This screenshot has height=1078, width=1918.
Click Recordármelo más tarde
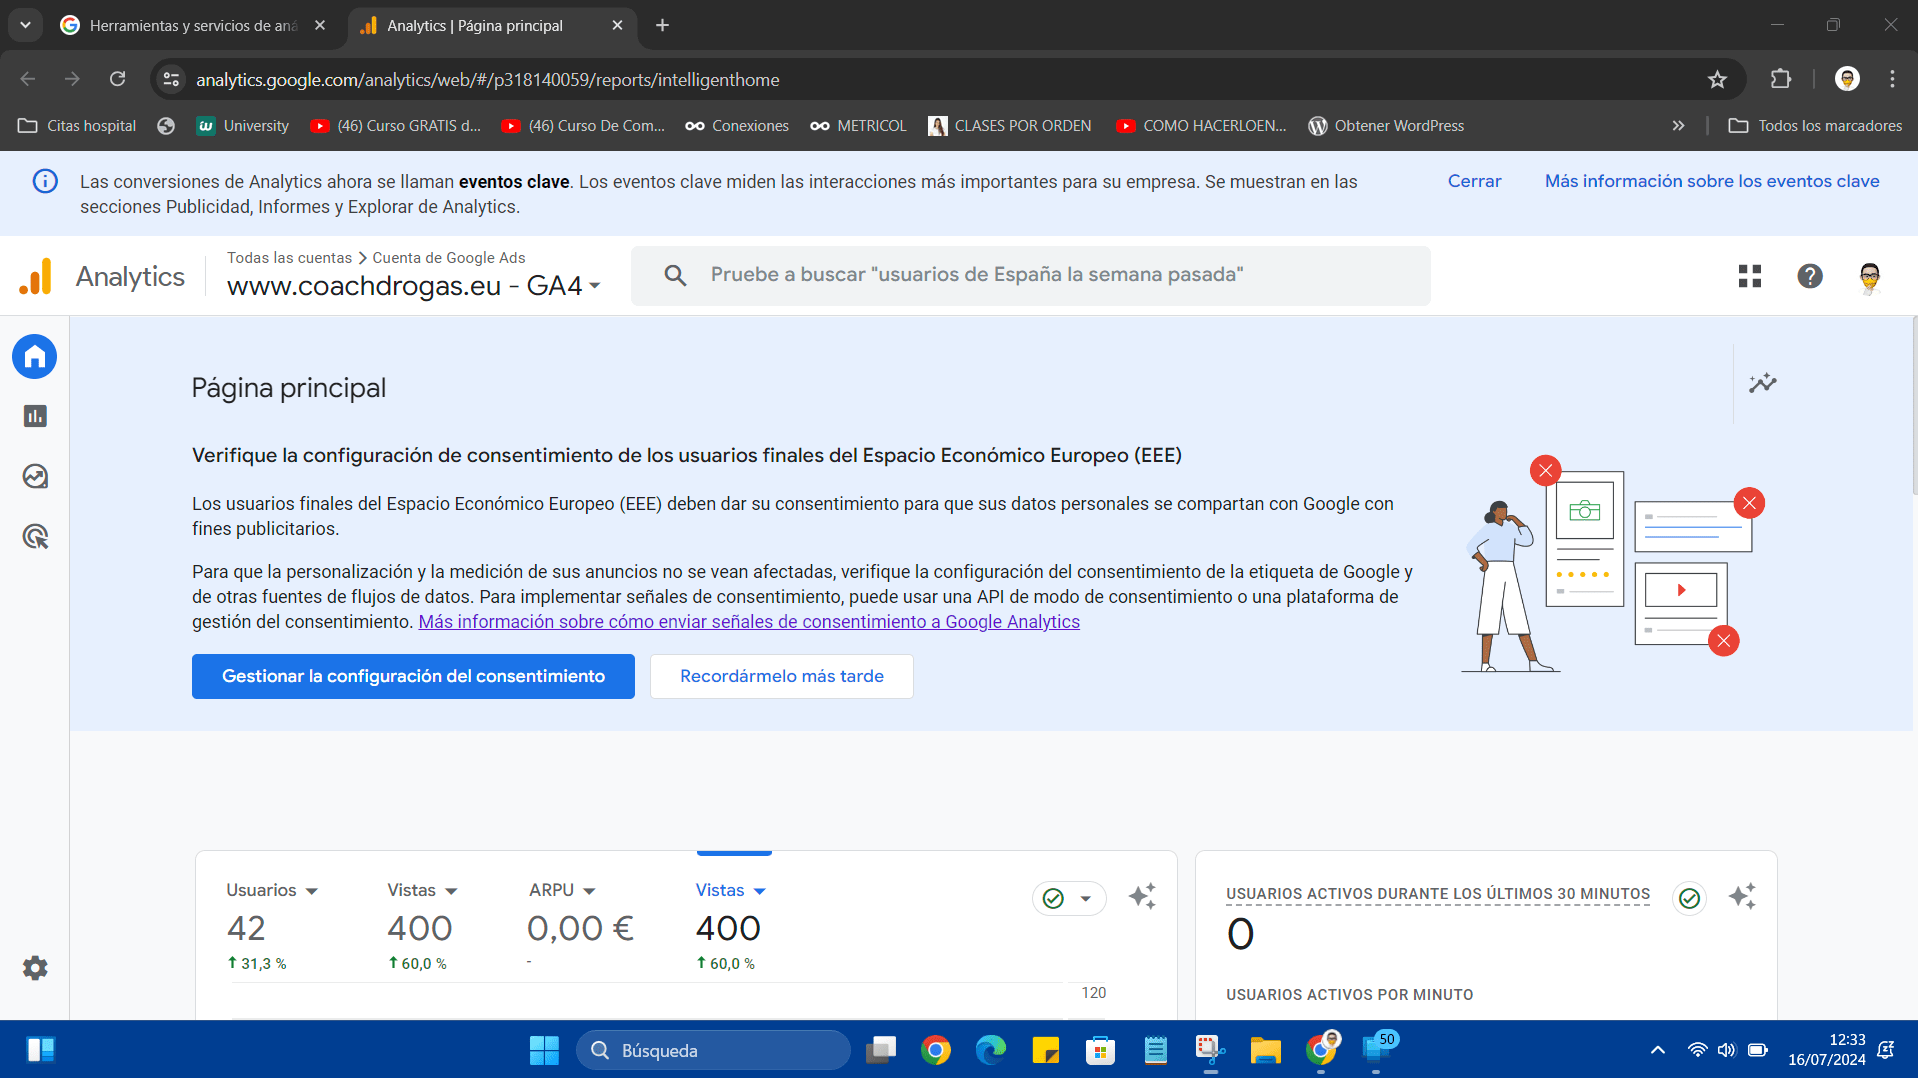(x=782, y=677)
